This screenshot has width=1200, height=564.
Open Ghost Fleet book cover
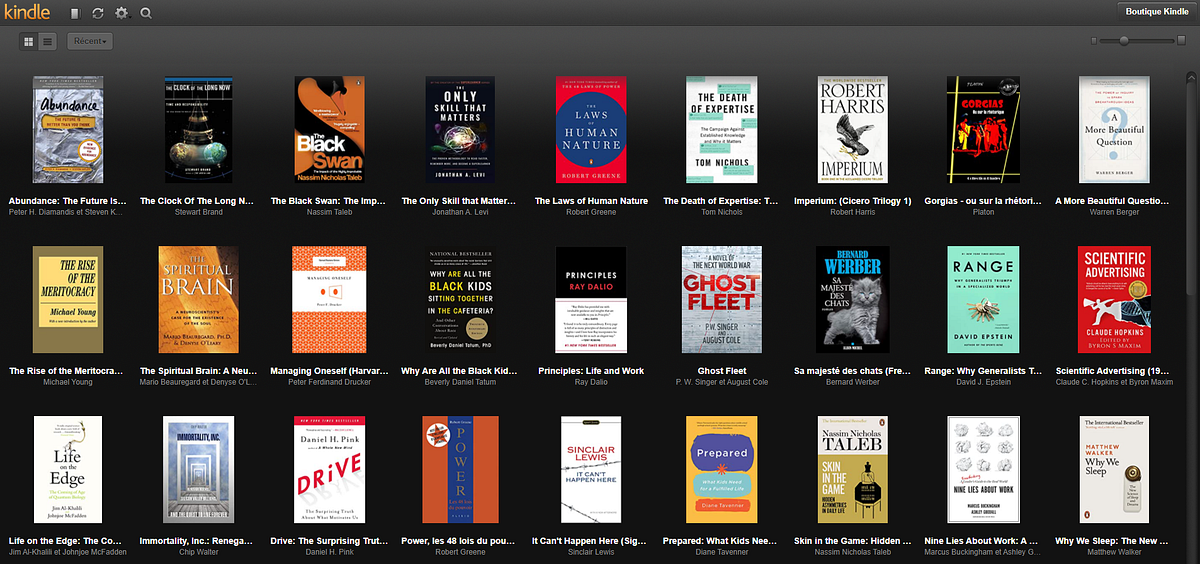coord(722,300)
